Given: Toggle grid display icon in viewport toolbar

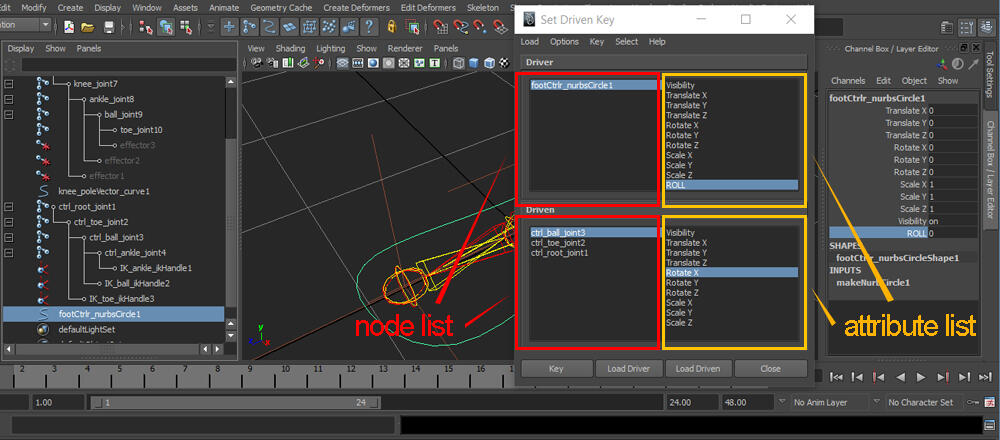Looking at the screenshot, I should tap(342, 63).
